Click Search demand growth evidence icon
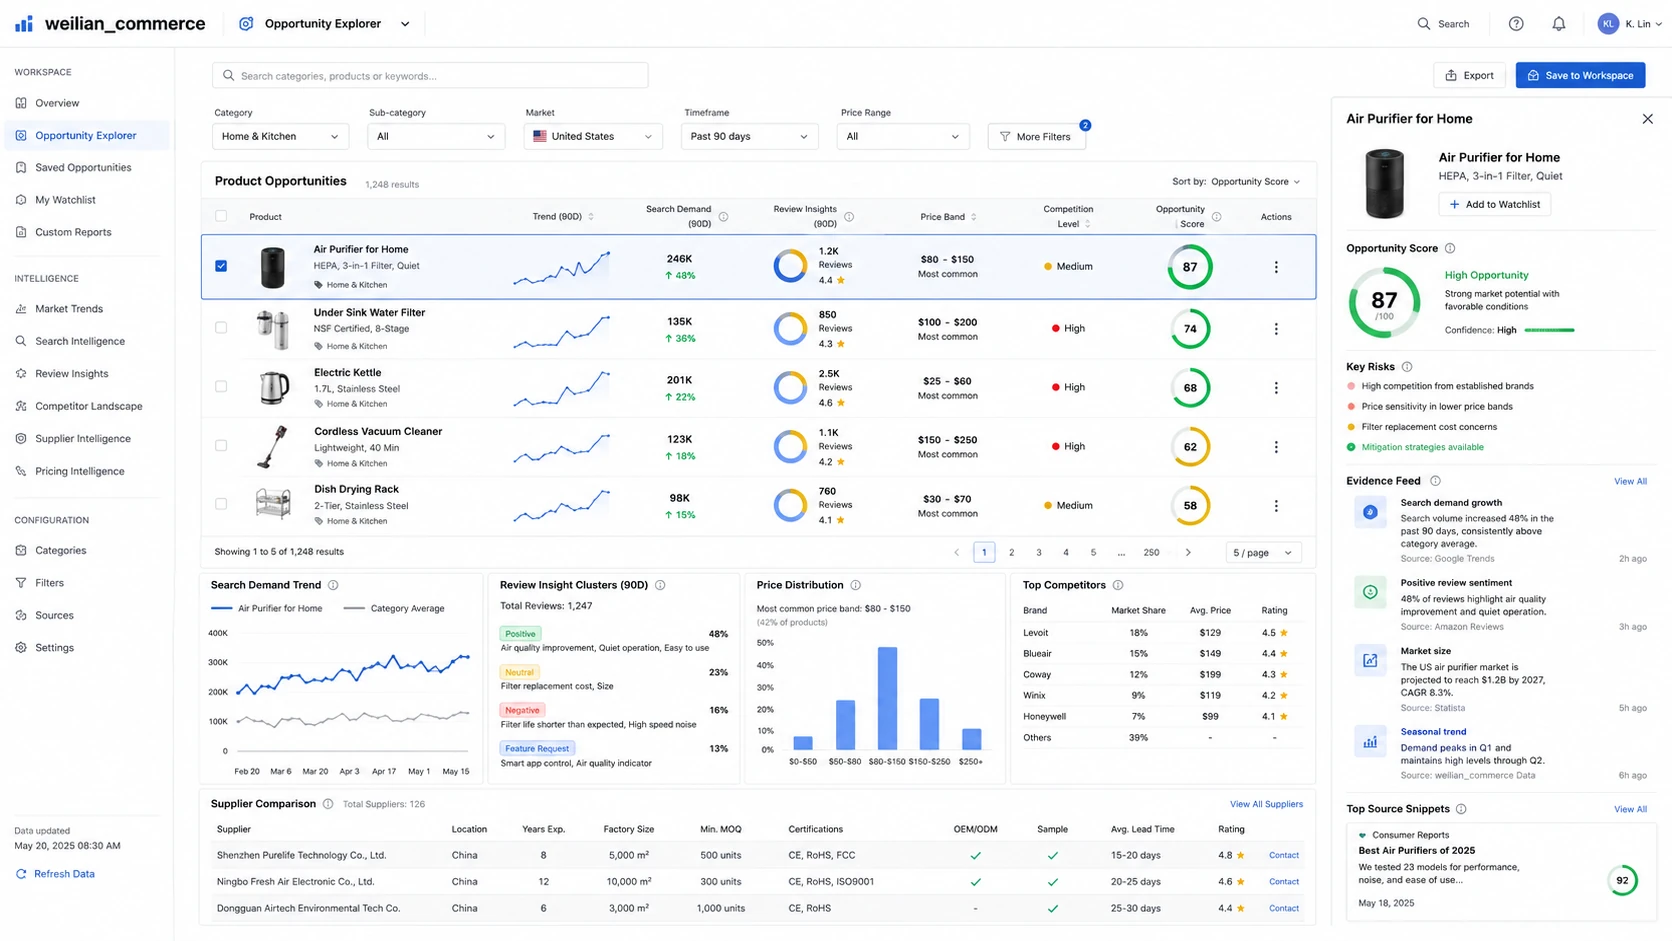Screen dimensions: 1672x941 1370,512
